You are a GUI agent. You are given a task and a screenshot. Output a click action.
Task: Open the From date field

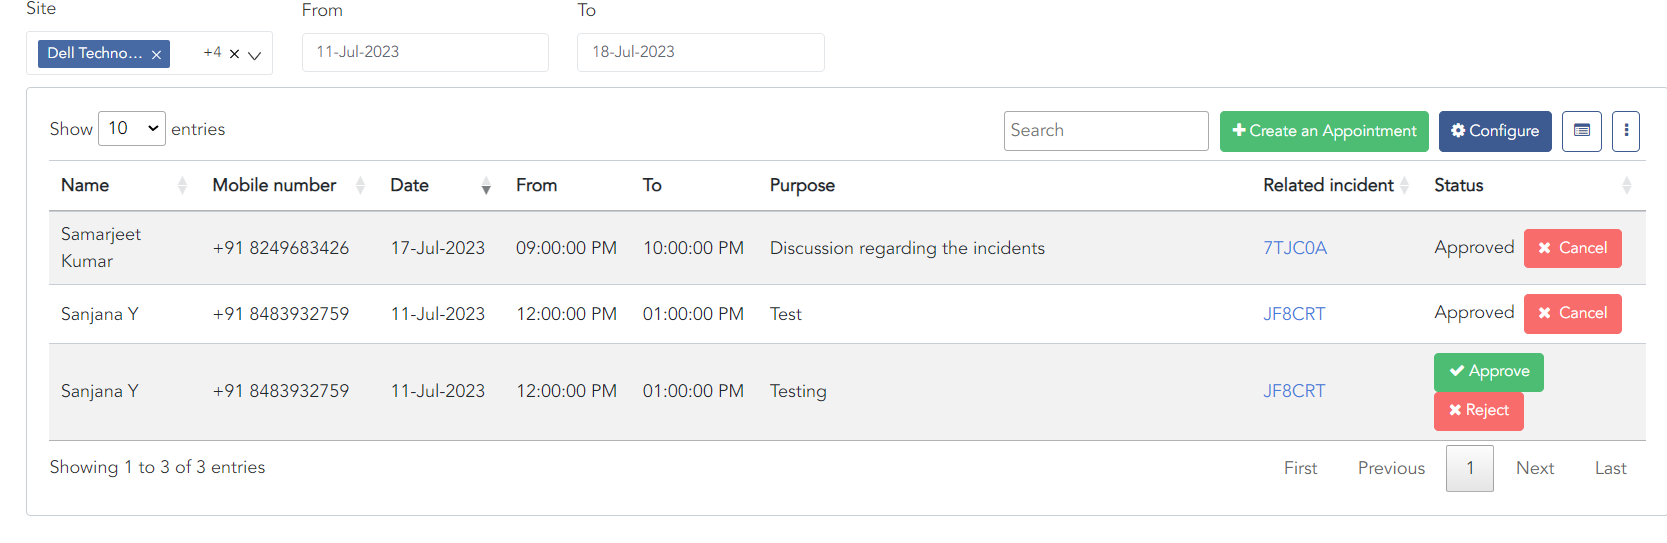[x=424, y=52]
